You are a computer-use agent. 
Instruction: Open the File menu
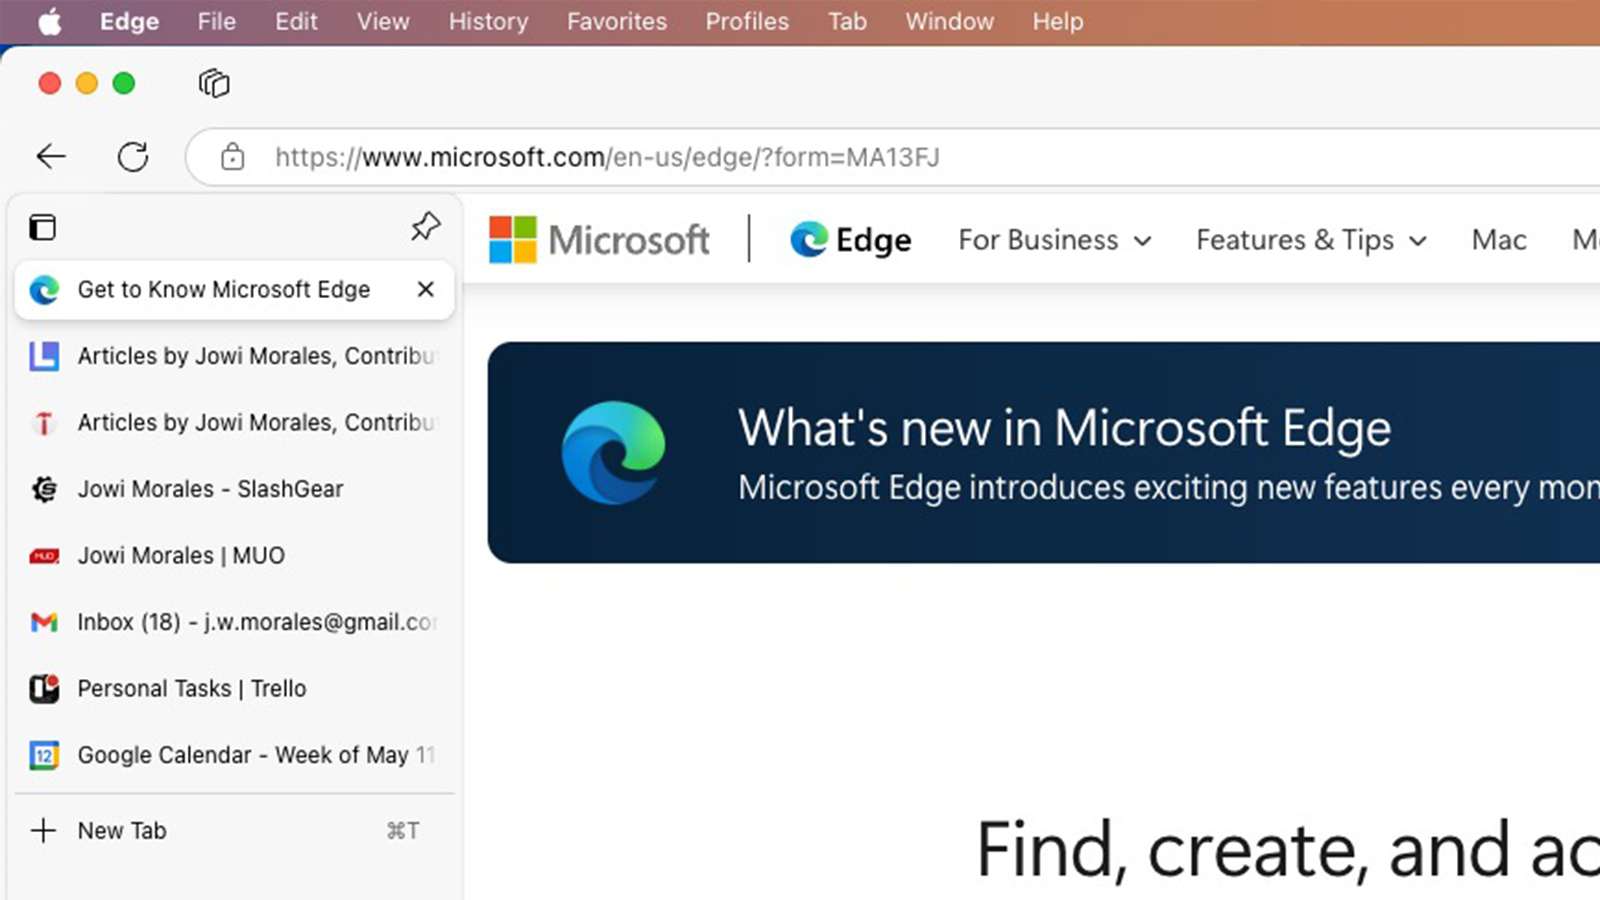click(x=216, y=22)
